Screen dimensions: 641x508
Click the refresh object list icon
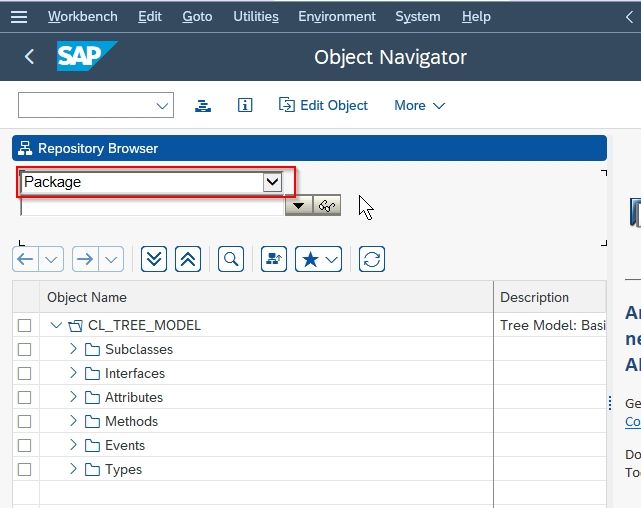372,259
